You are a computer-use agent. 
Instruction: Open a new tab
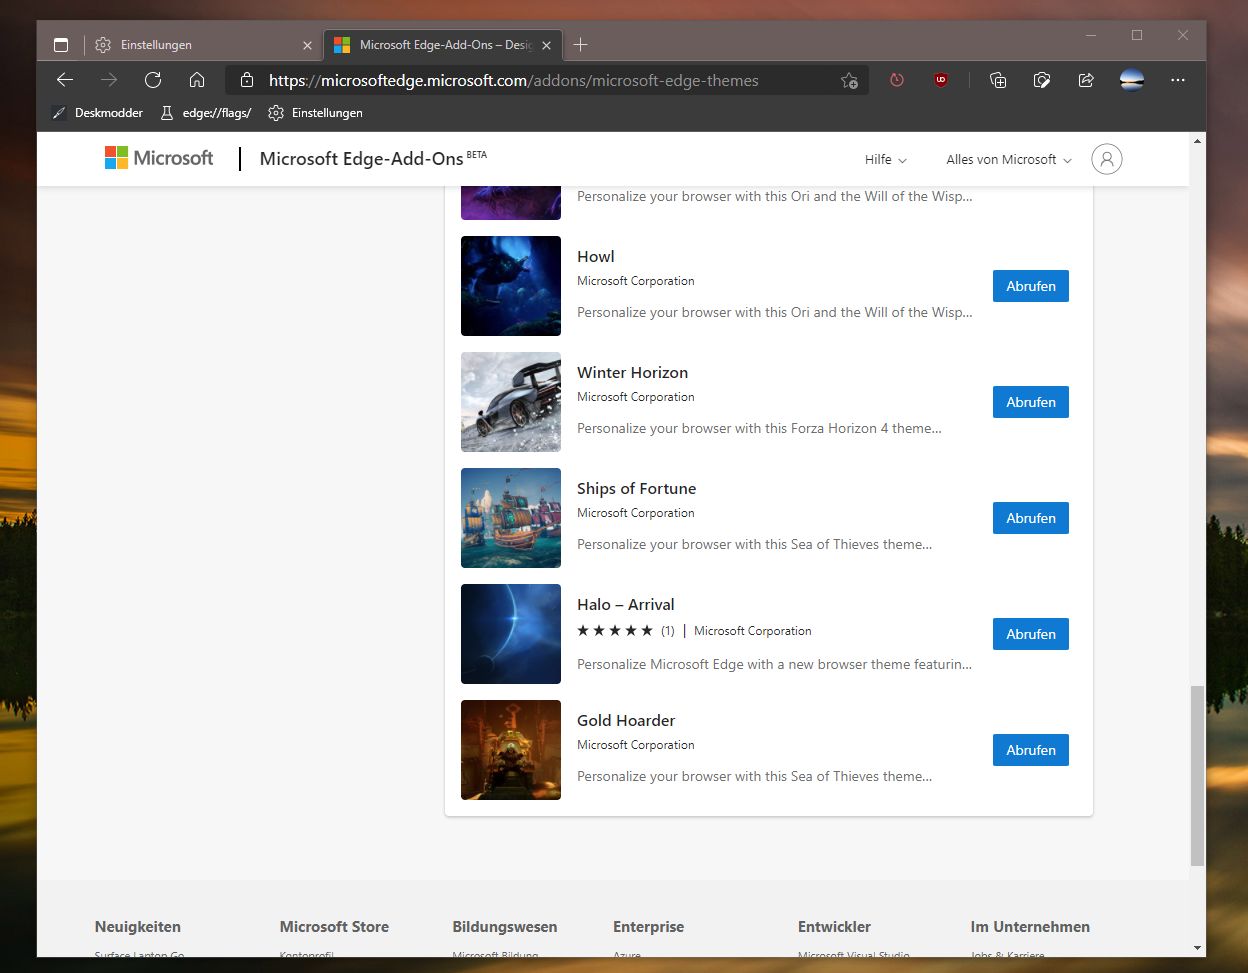pyautogui.click(x=581, y=45)
